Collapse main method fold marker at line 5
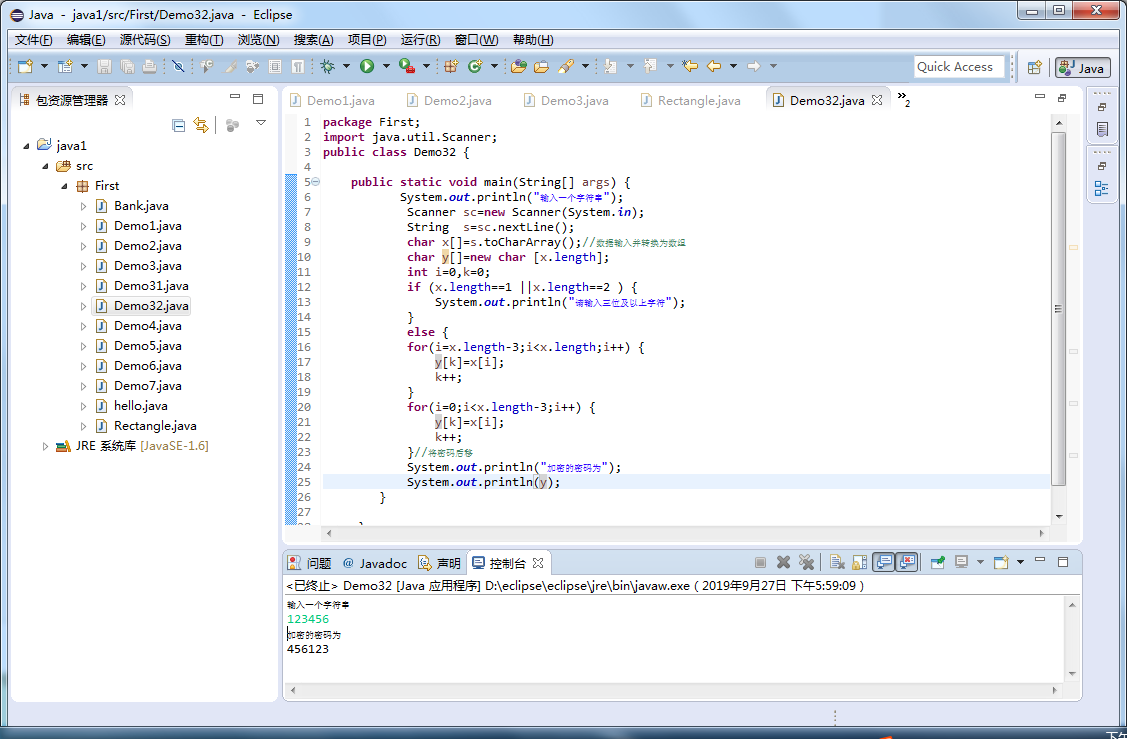The width and height of the screenshot is (1127, 739). point(316,182)
